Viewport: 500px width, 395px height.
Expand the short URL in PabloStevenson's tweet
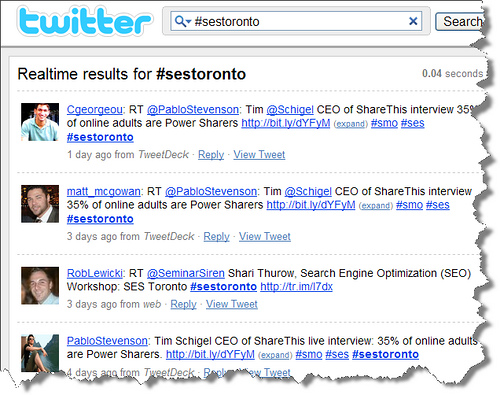click(275, 355)
